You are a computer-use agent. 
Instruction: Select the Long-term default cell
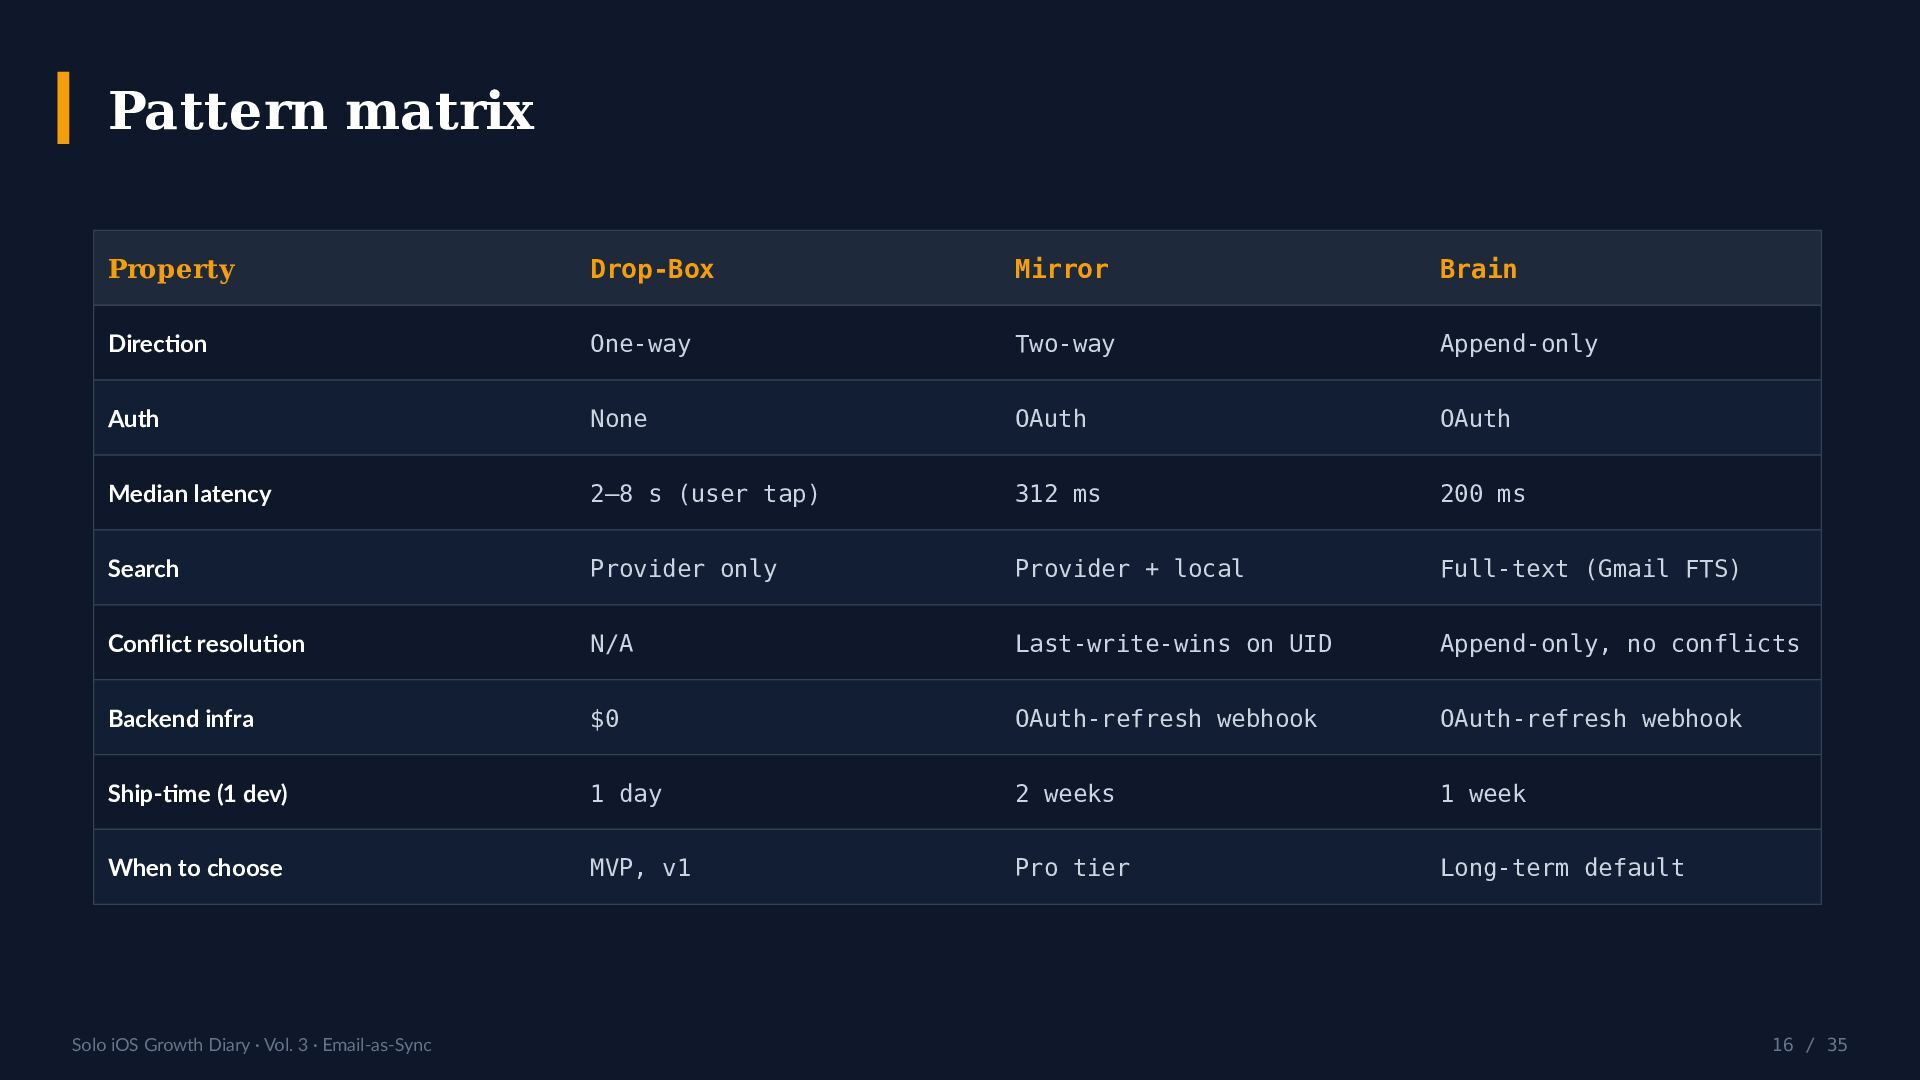click(x=1562, y=868)
